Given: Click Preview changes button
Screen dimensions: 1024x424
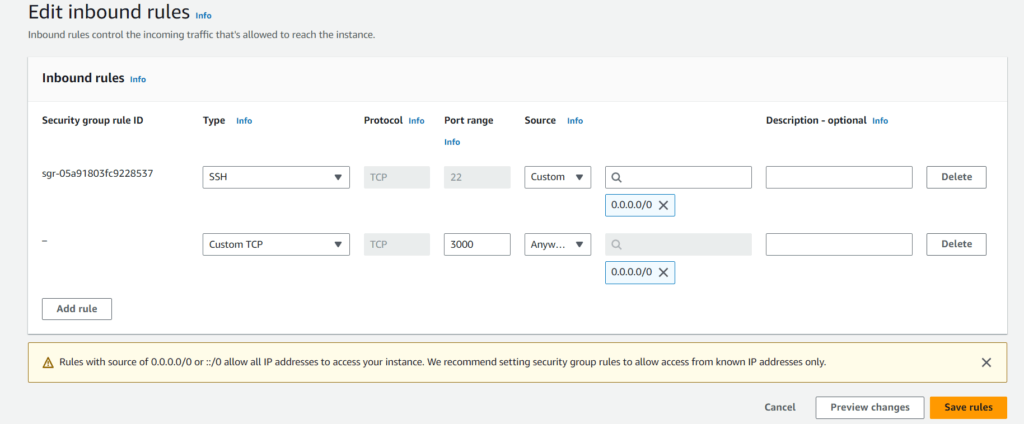Looking at the screenshot, I should (x=870, y=407).
